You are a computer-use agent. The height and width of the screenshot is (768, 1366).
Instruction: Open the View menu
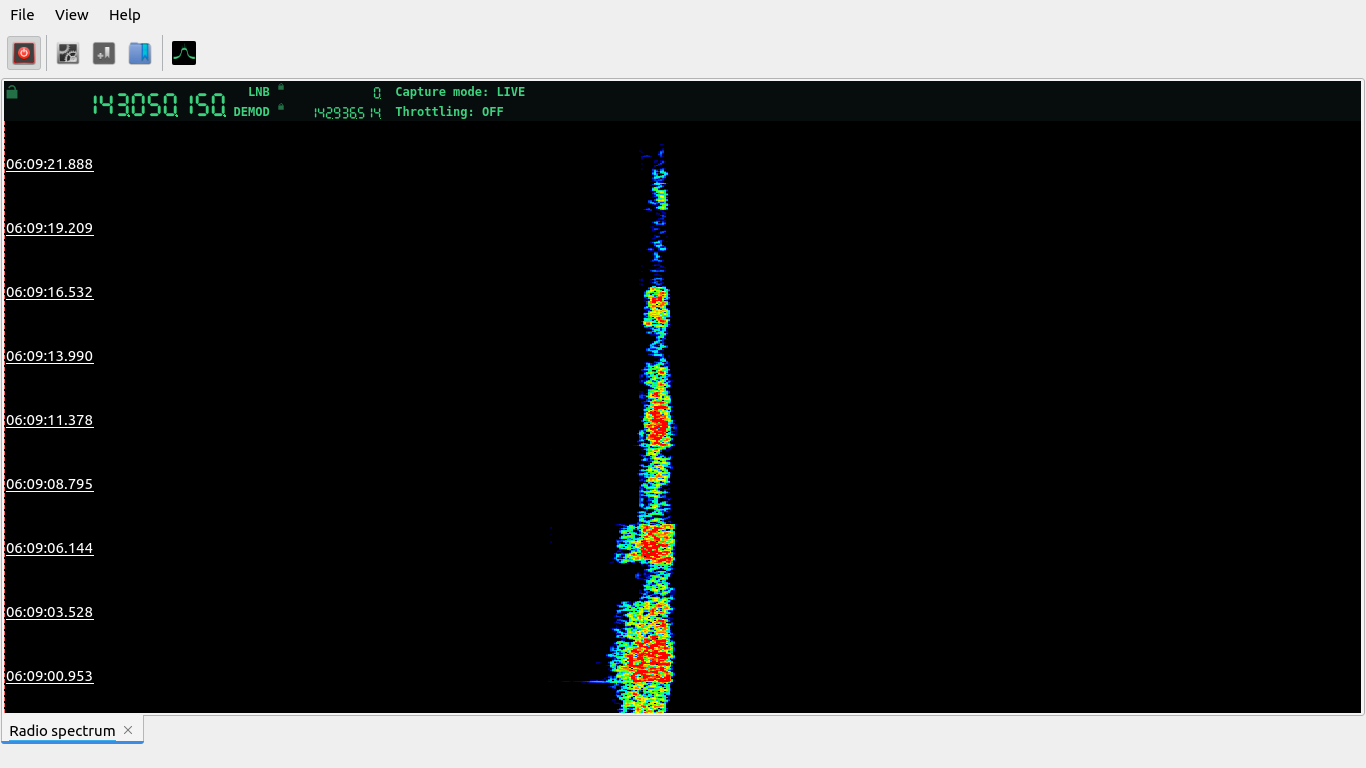click(x=72, y=15)
